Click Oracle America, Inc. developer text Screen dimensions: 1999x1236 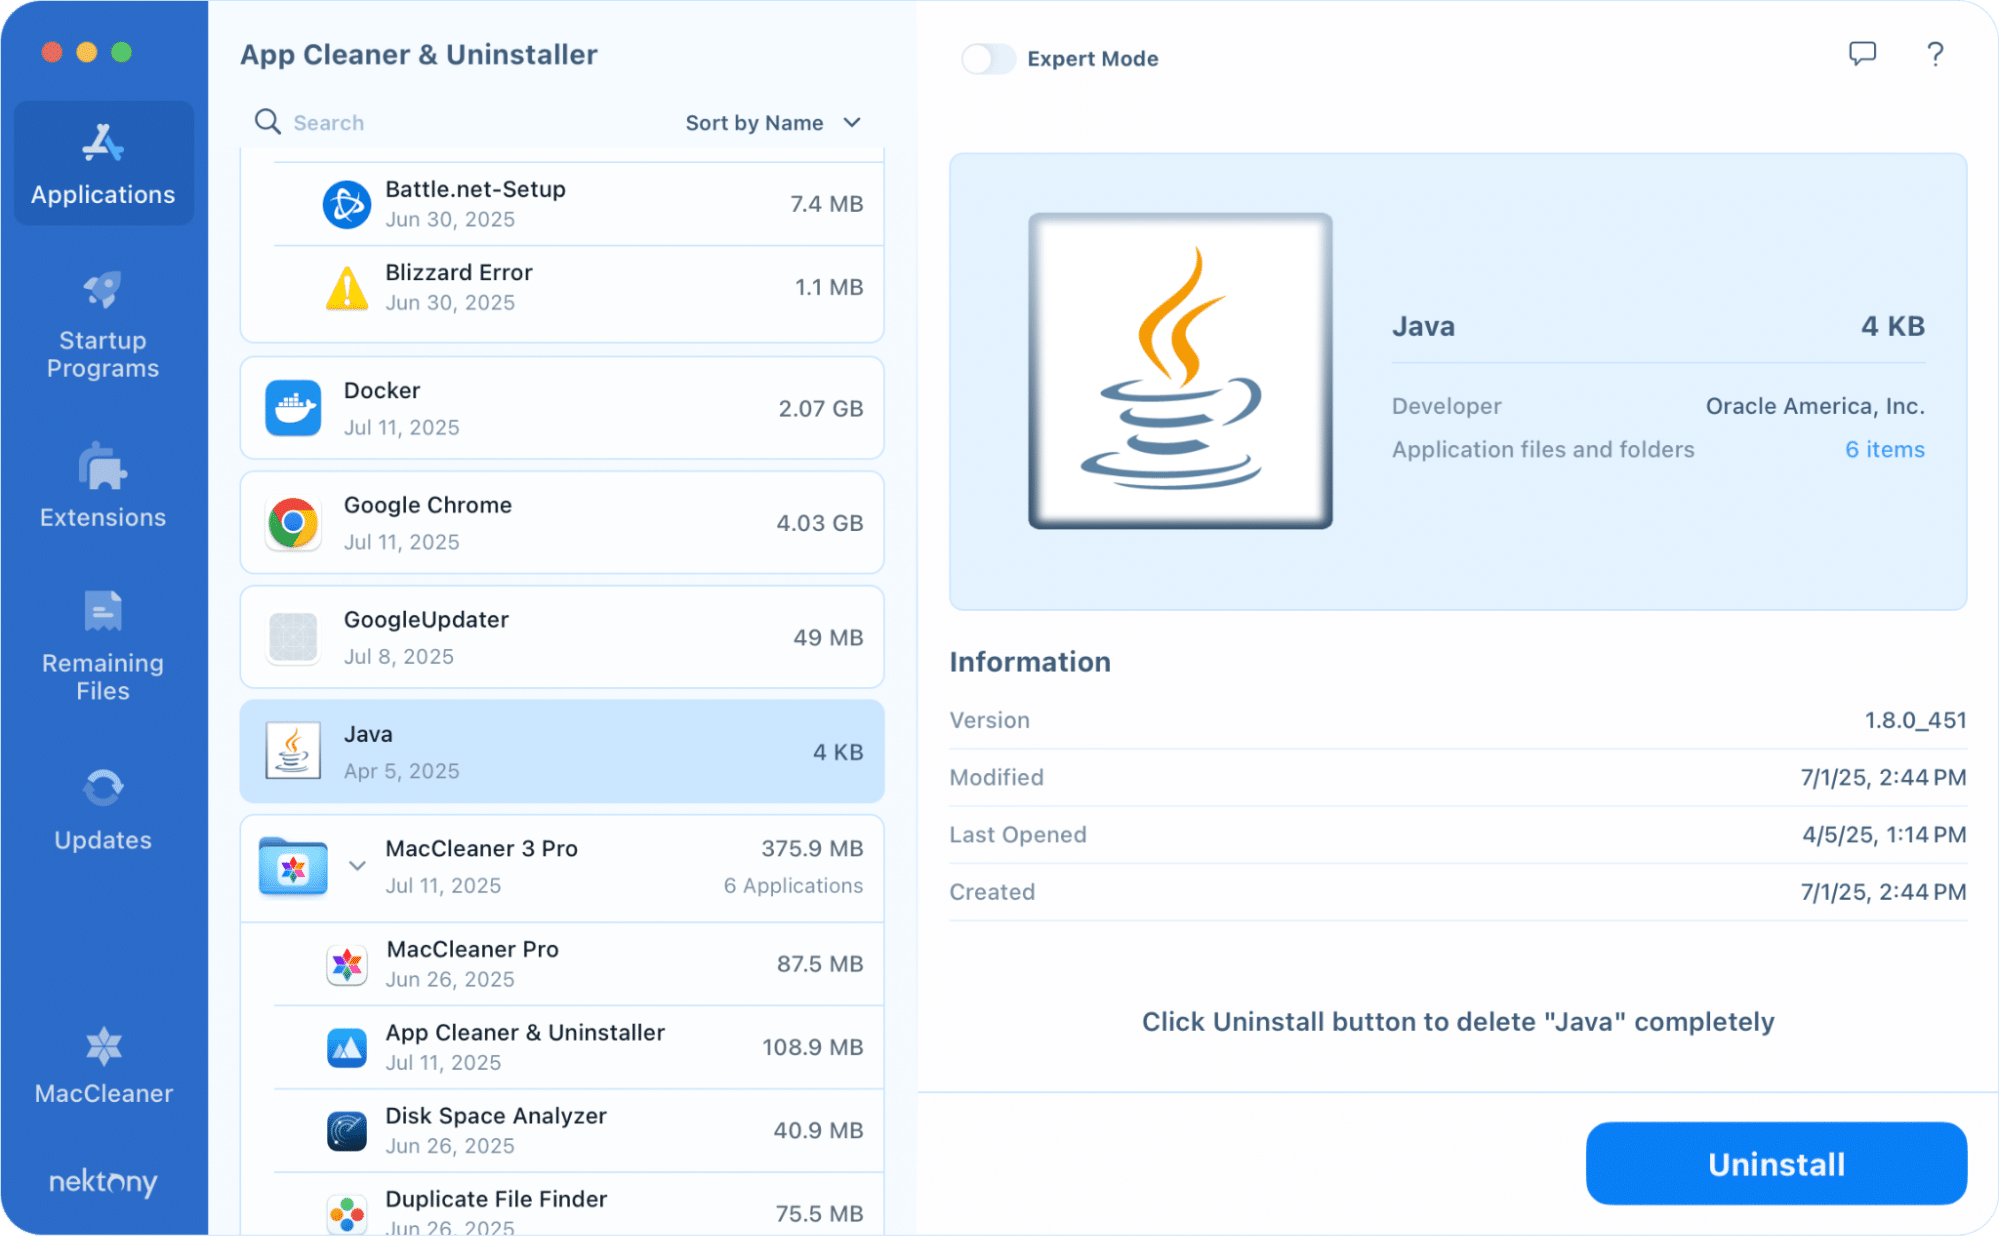pyautogui.click(x=1814, y=406)
